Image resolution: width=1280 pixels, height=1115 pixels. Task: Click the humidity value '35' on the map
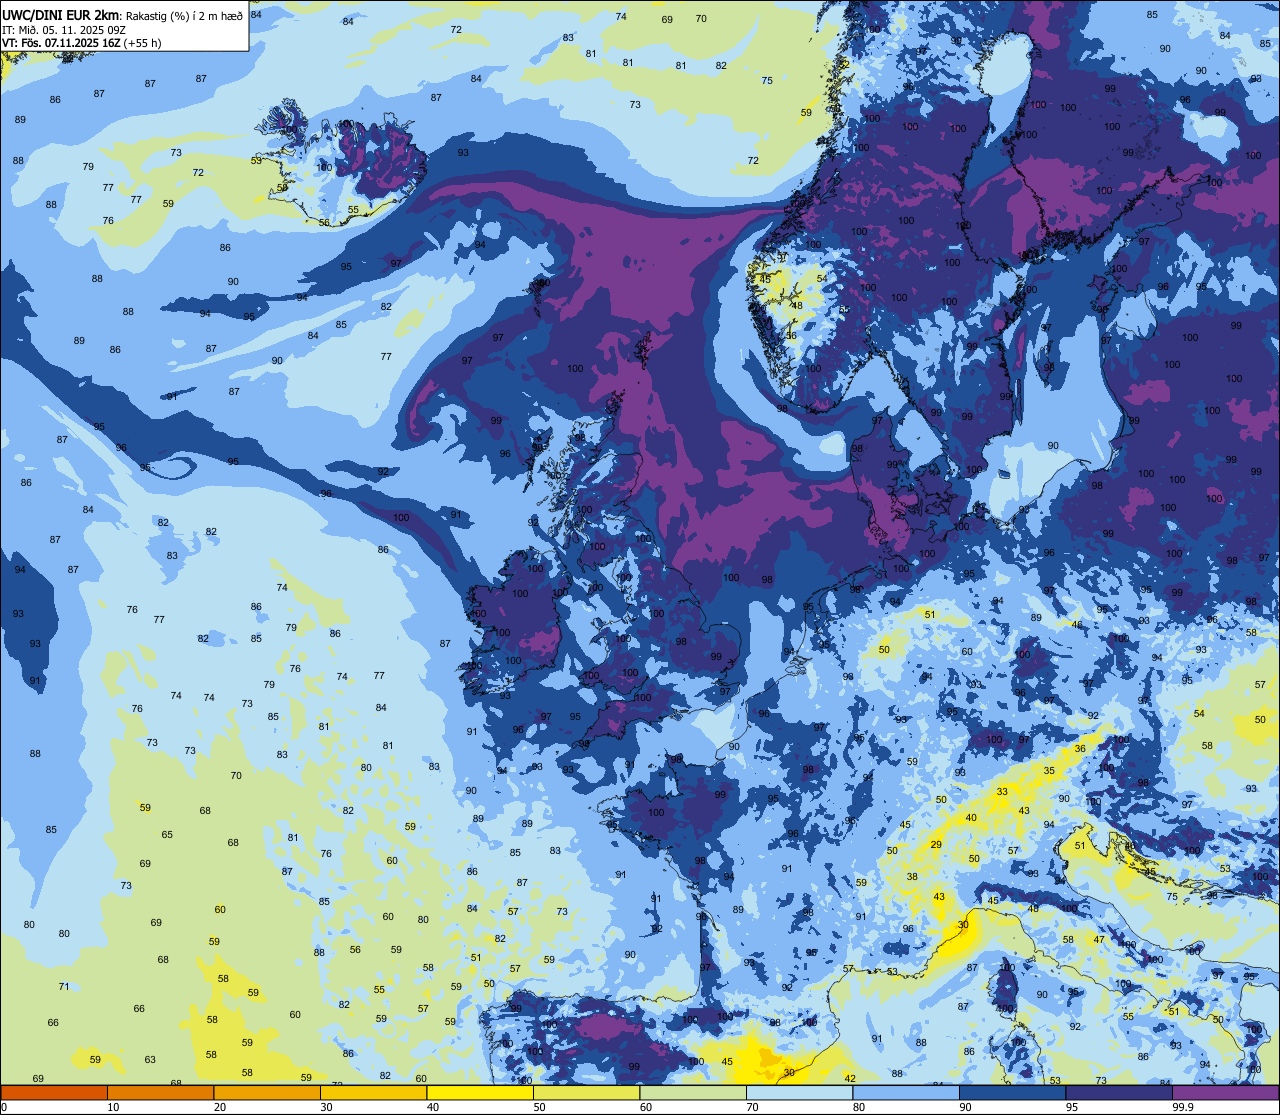1049,771
